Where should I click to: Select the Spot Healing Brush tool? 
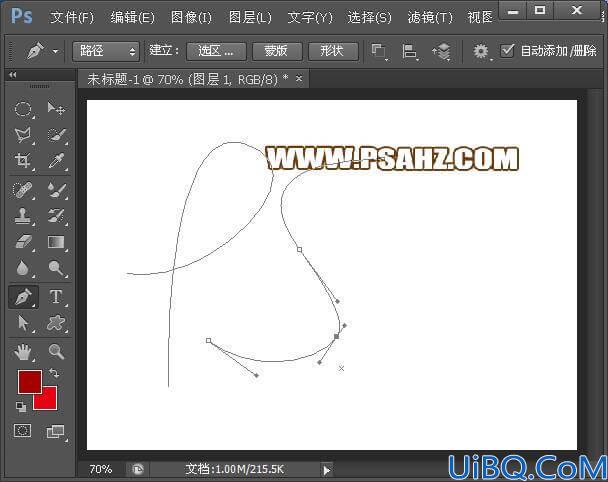coord(22,190)
